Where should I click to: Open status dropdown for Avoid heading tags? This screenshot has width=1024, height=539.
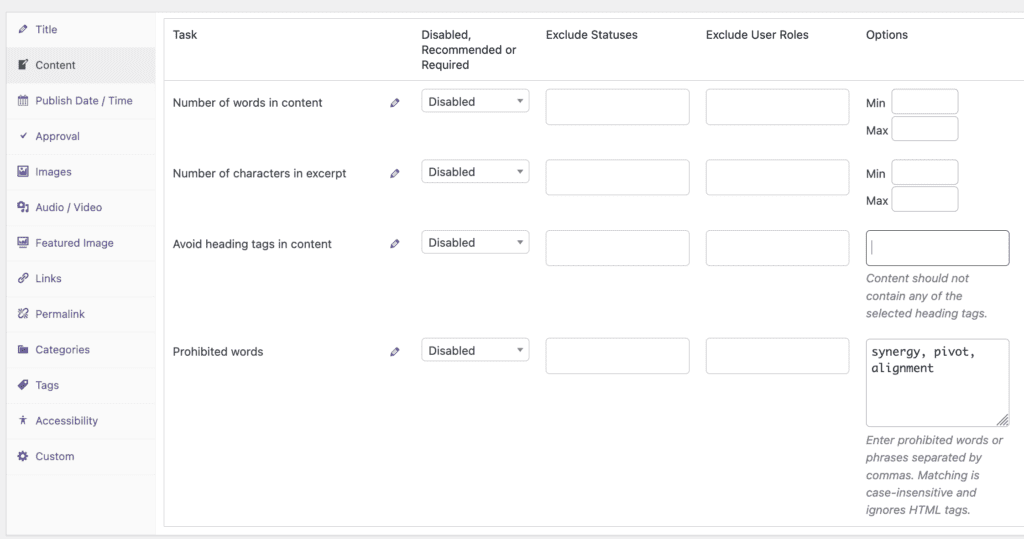[x=475, y=243]
